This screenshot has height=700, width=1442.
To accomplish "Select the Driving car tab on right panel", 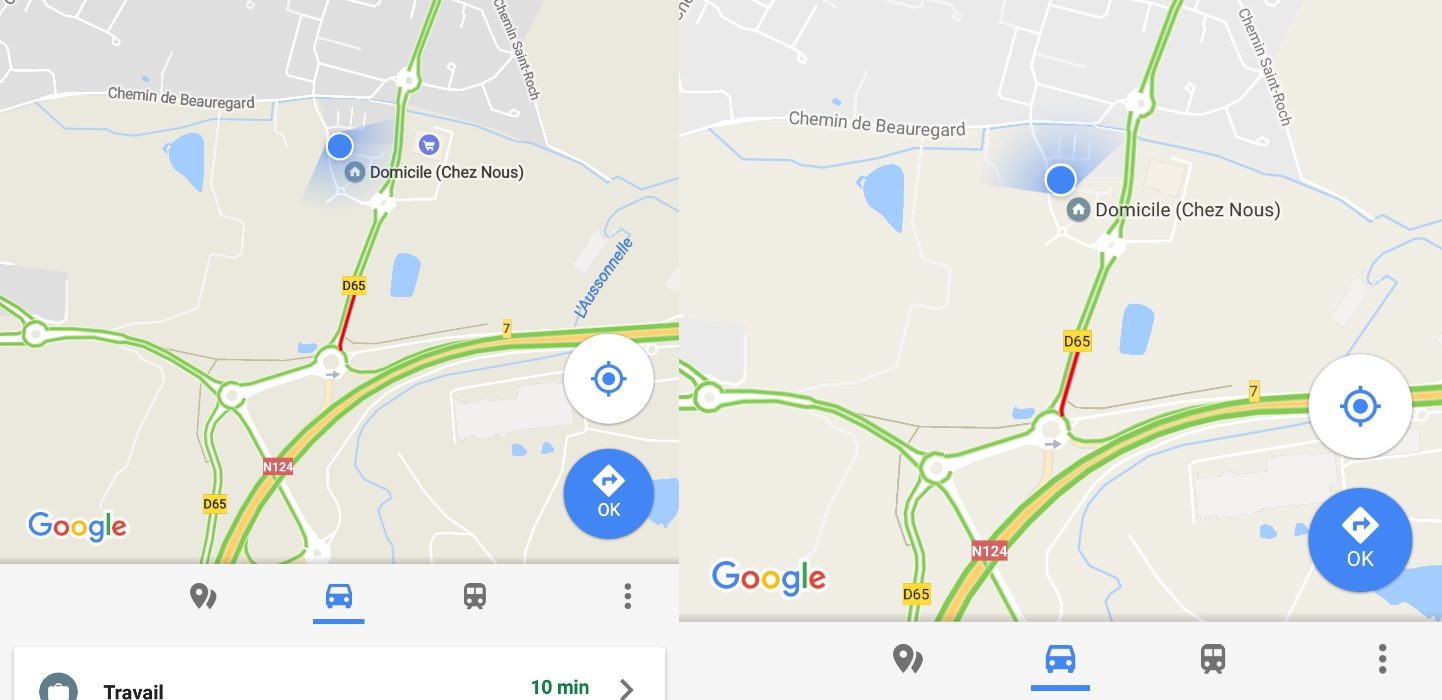I will 1060,659.
